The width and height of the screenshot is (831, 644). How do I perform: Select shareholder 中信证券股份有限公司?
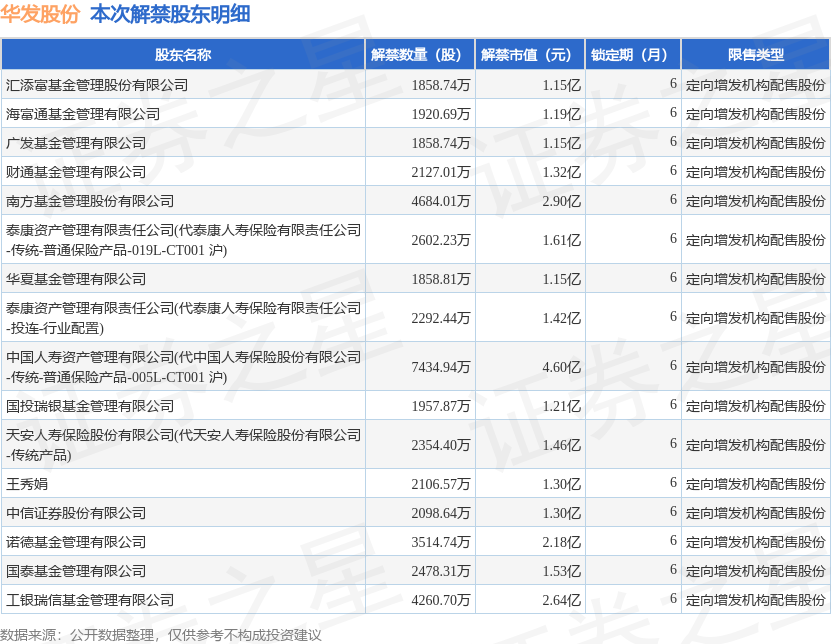point(76,513)
